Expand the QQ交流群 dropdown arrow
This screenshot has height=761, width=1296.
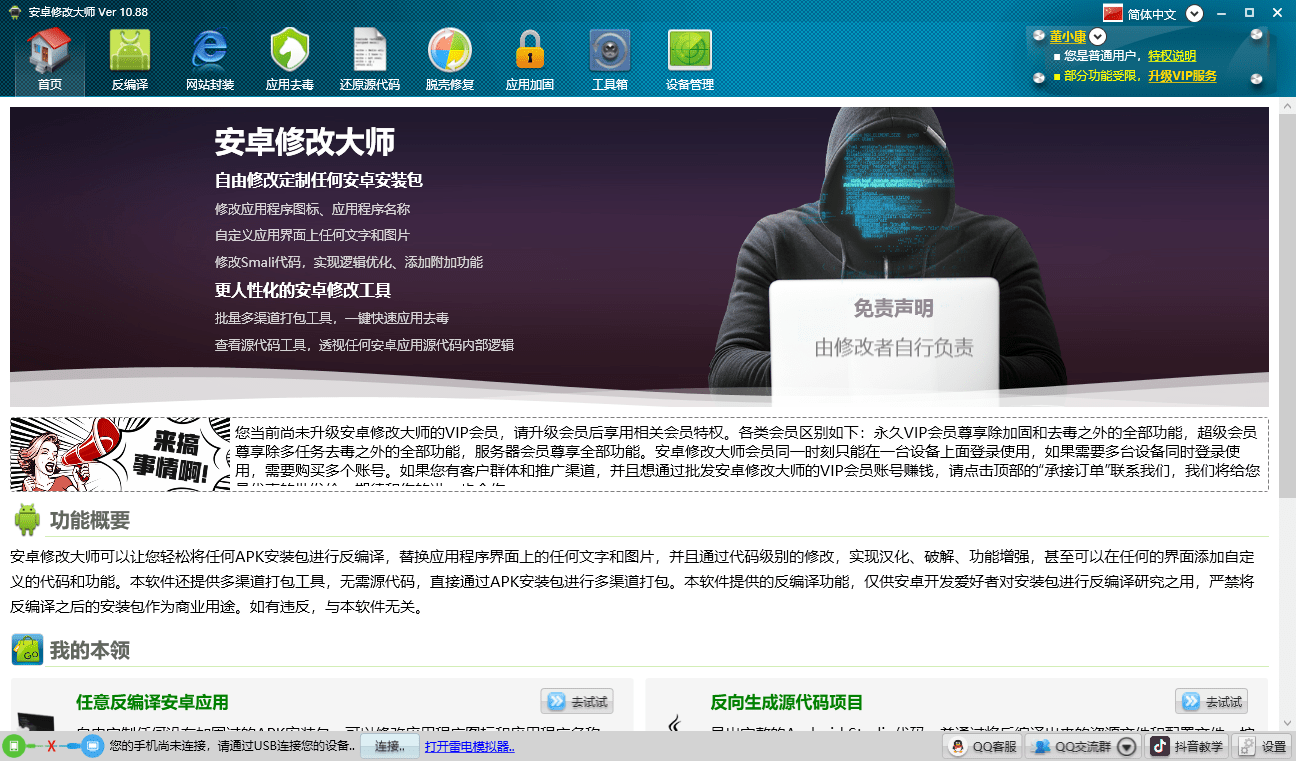point(1124,745)
